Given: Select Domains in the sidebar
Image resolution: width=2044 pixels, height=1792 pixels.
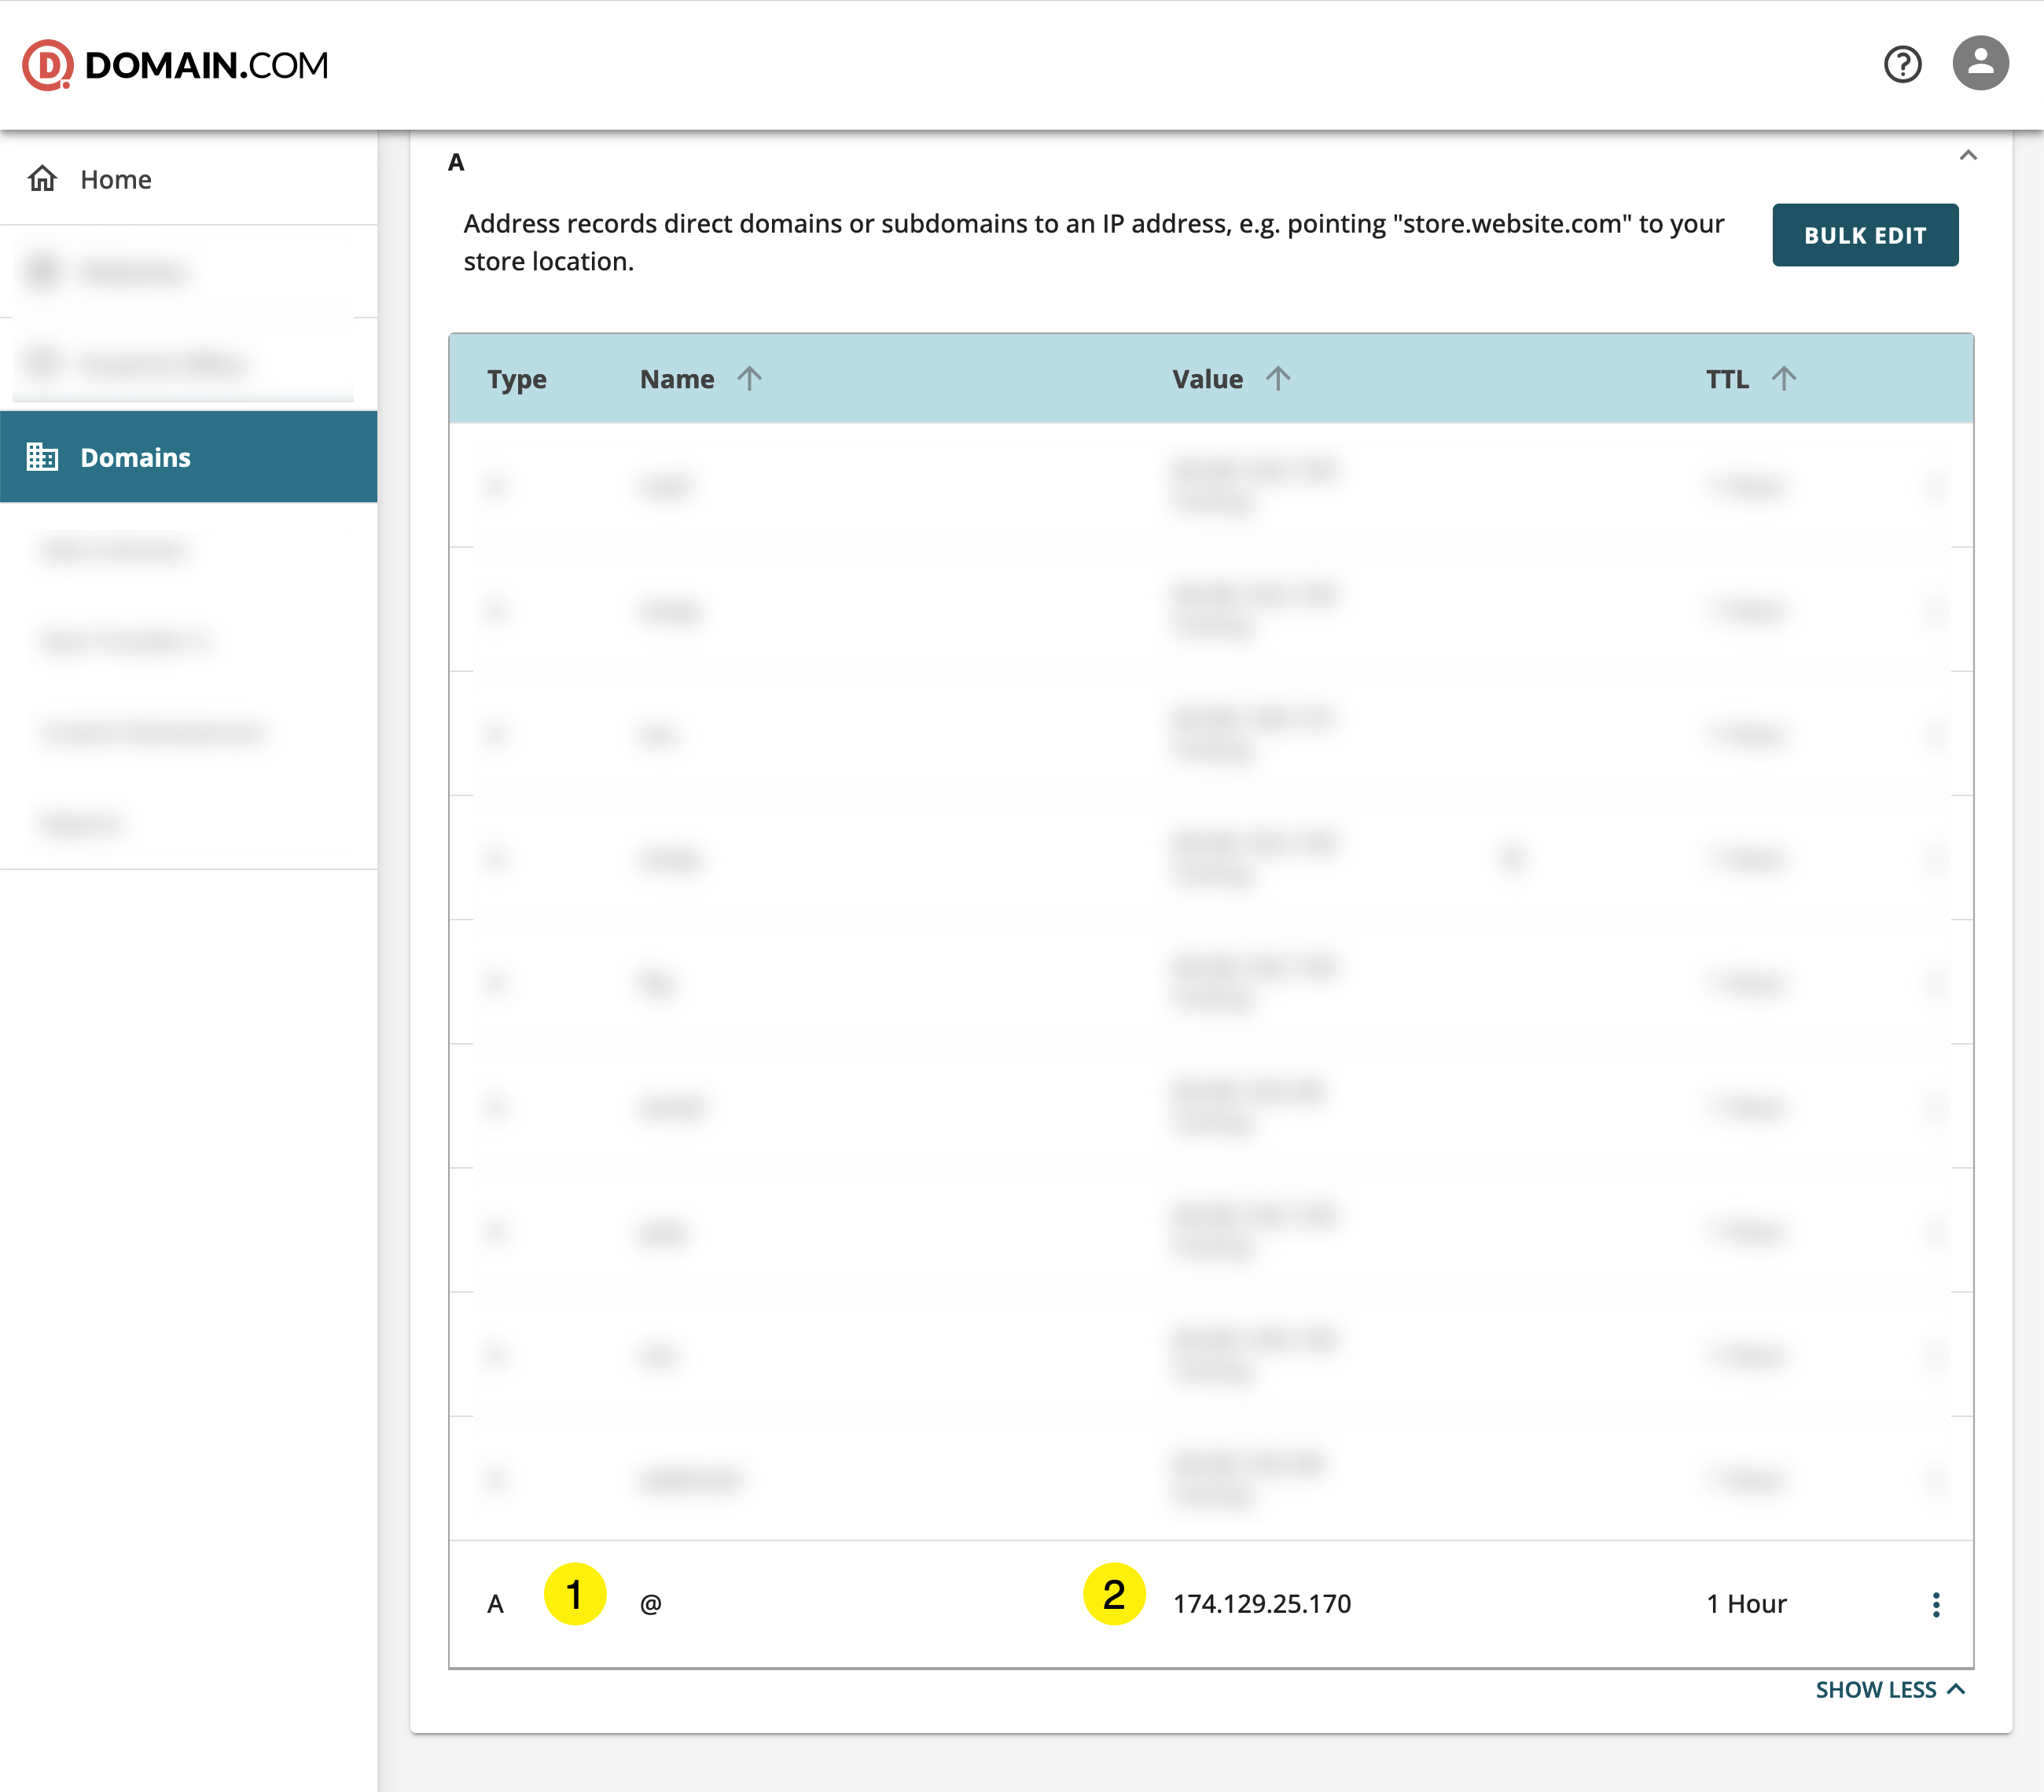Looking at the screenshot, I should coord(135,457).
